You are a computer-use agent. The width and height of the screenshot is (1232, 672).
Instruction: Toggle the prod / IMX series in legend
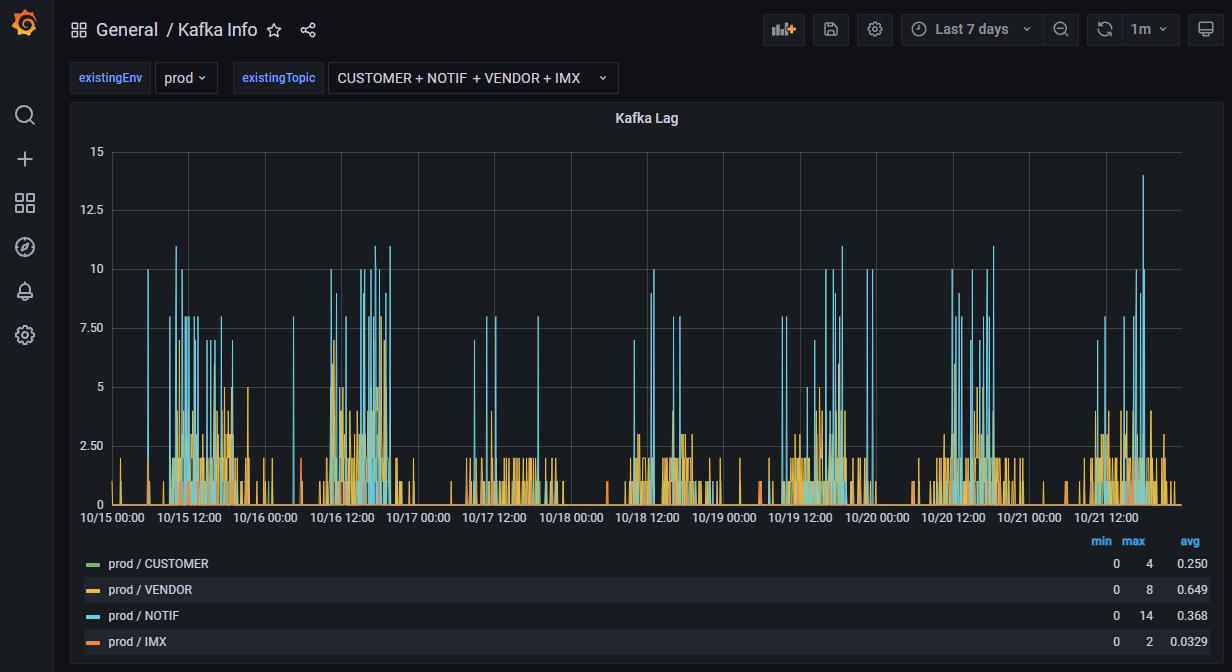click(x=137, y=642)
